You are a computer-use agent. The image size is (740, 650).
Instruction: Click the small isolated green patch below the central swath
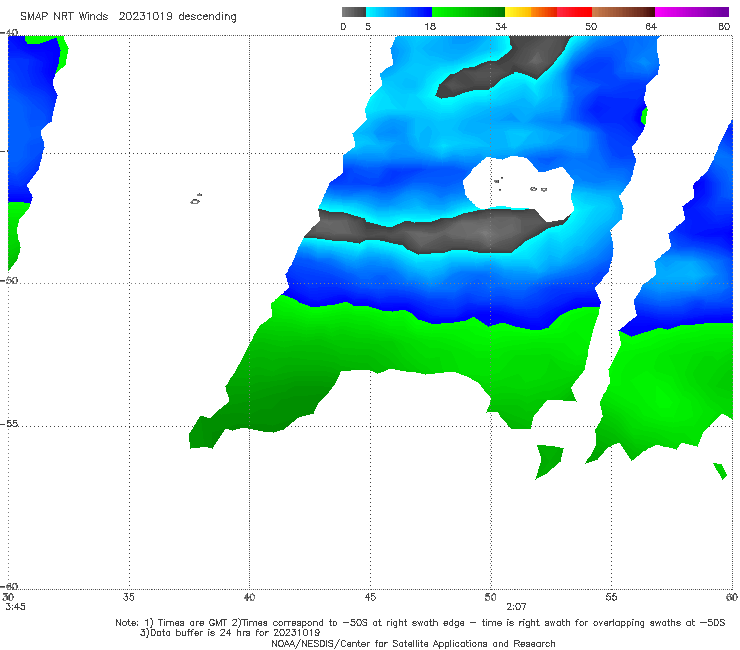click(x=549, y=461)
